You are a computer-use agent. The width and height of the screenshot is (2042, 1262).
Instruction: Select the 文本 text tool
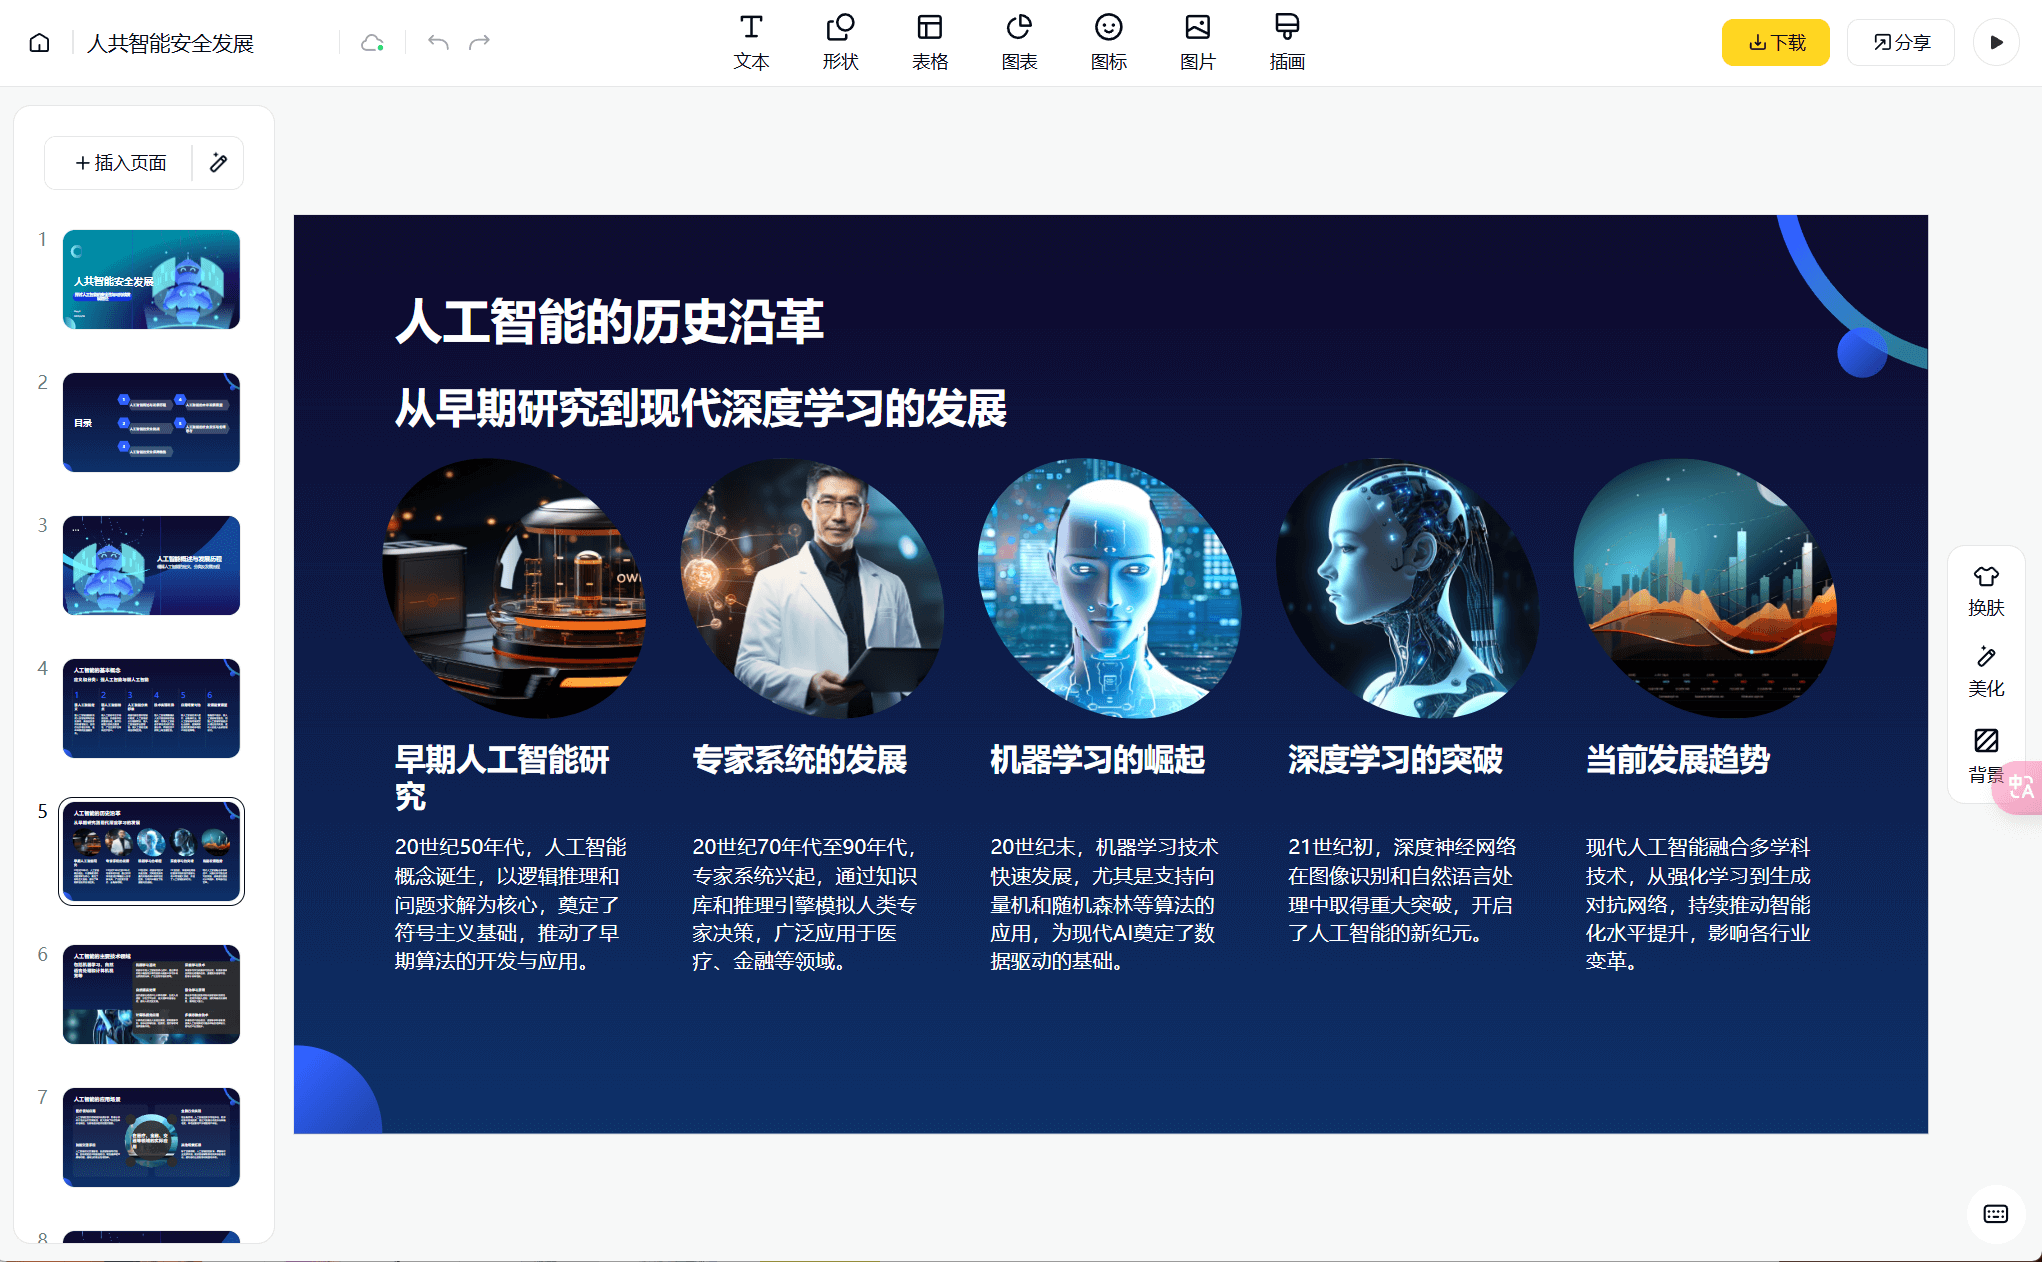coord(751,42)
